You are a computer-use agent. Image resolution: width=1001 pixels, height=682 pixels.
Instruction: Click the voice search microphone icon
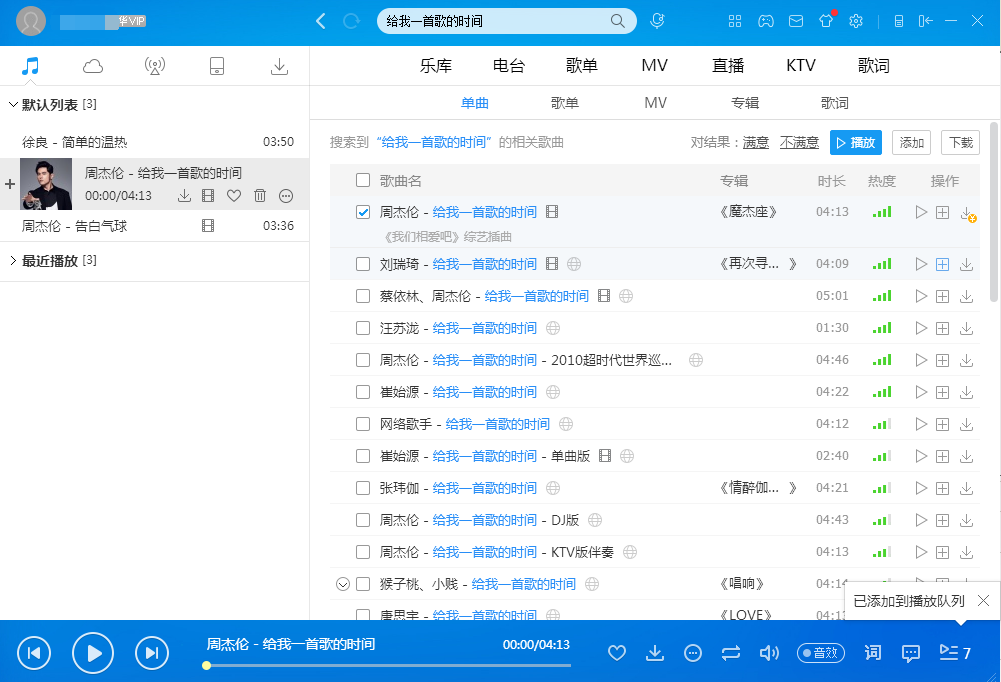[x=657, y=21]
